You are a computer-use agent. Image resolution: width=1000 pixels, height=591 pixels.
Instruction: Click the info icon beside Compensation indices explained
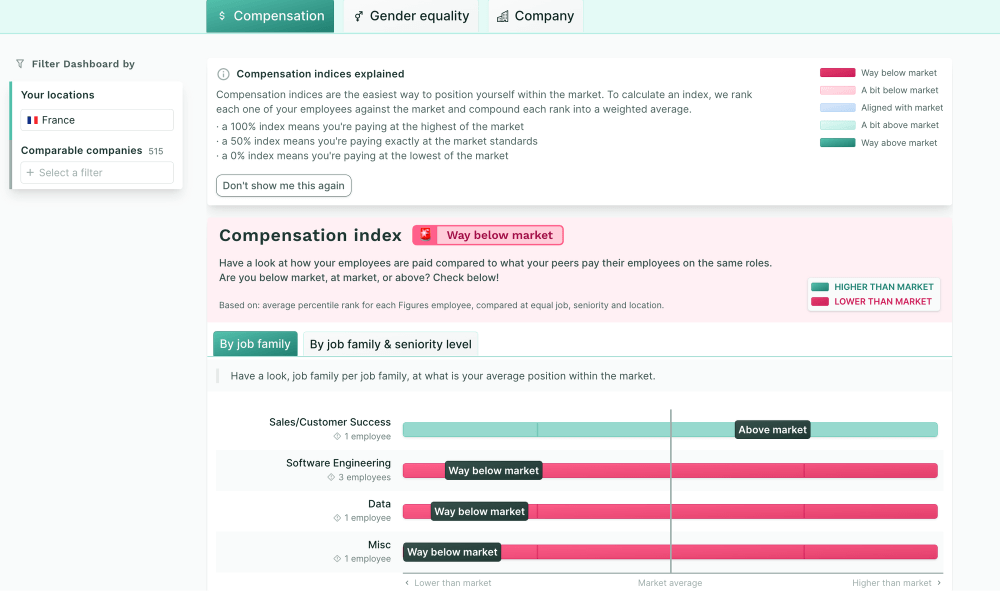(x=224, y=74)
